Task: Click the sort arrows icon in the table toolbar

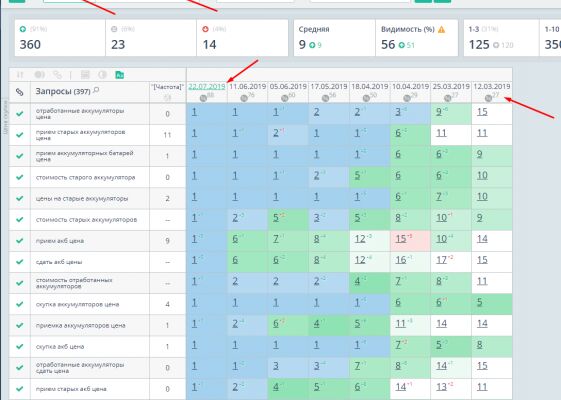Action: coord(20,75)
